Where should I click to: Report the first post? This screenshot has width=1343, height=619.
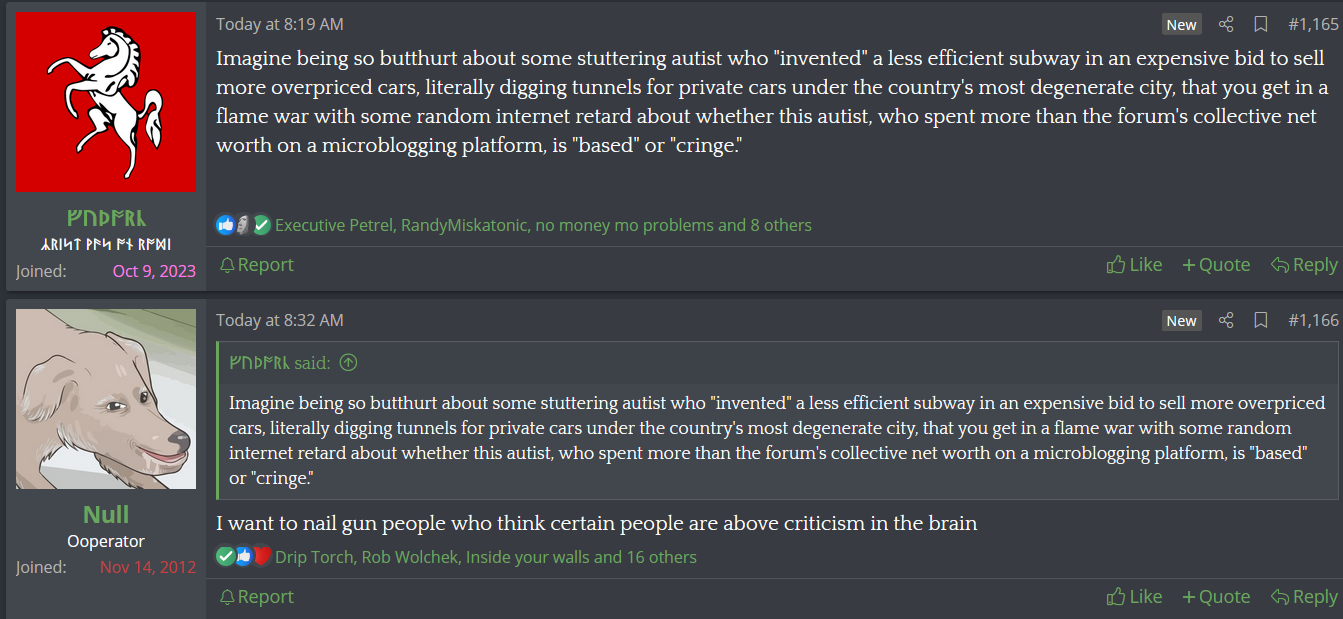point(256,265)
